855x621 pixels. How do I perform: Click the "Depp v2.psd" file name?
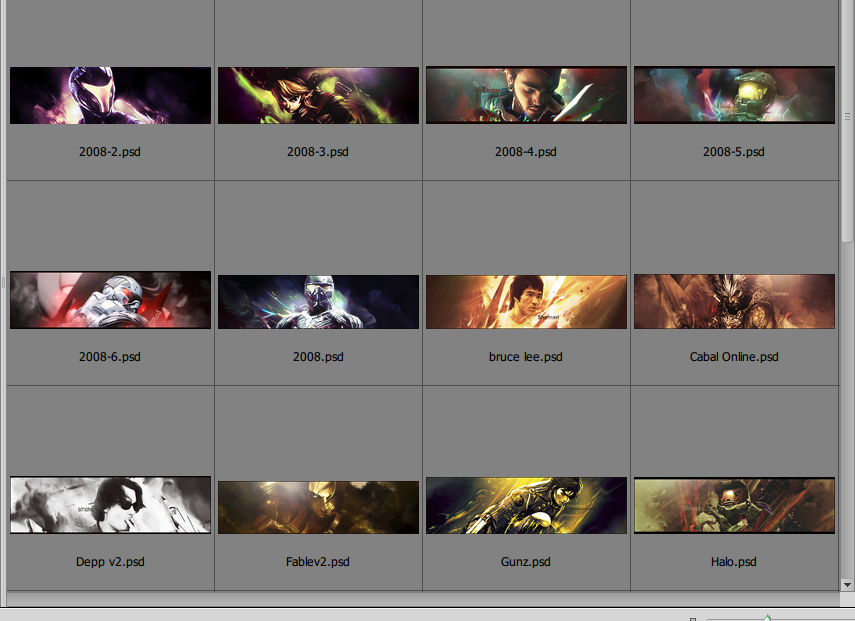click(110, 562)
